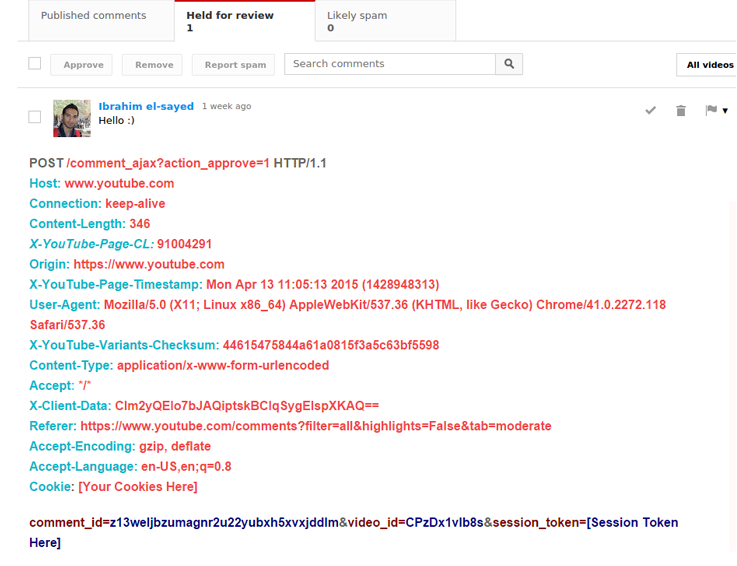Click Origin value 'https://www.youtube.com'
Viewport: 737px width, 566px height.
click(149, 264)
